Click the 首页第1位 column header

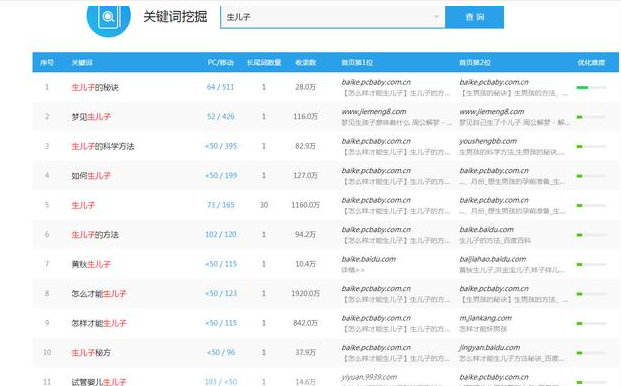(x=357, y=63)
